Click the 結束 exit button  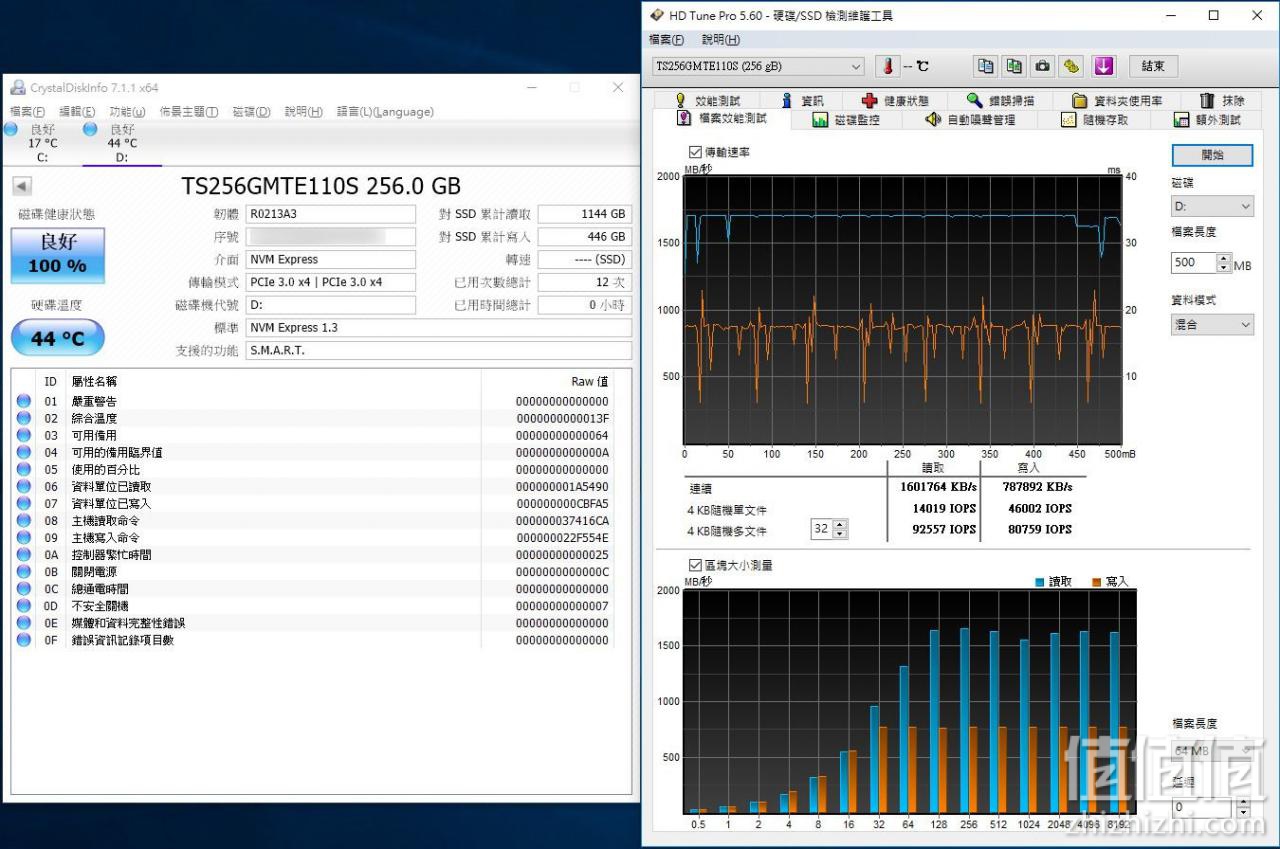click(1153, 66)
